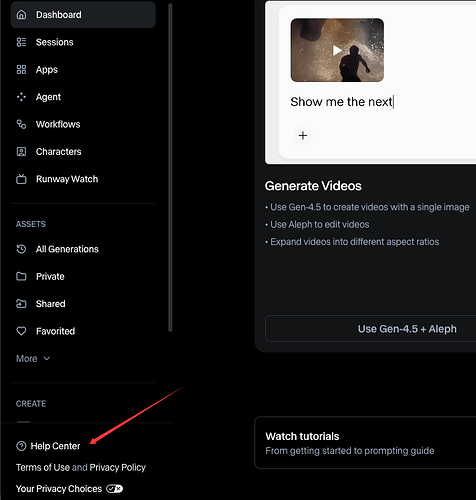The image size is (476, 500).
Task: Open Your Privacy Choices link
Action: pyautogui.click(x=59, y=489)
